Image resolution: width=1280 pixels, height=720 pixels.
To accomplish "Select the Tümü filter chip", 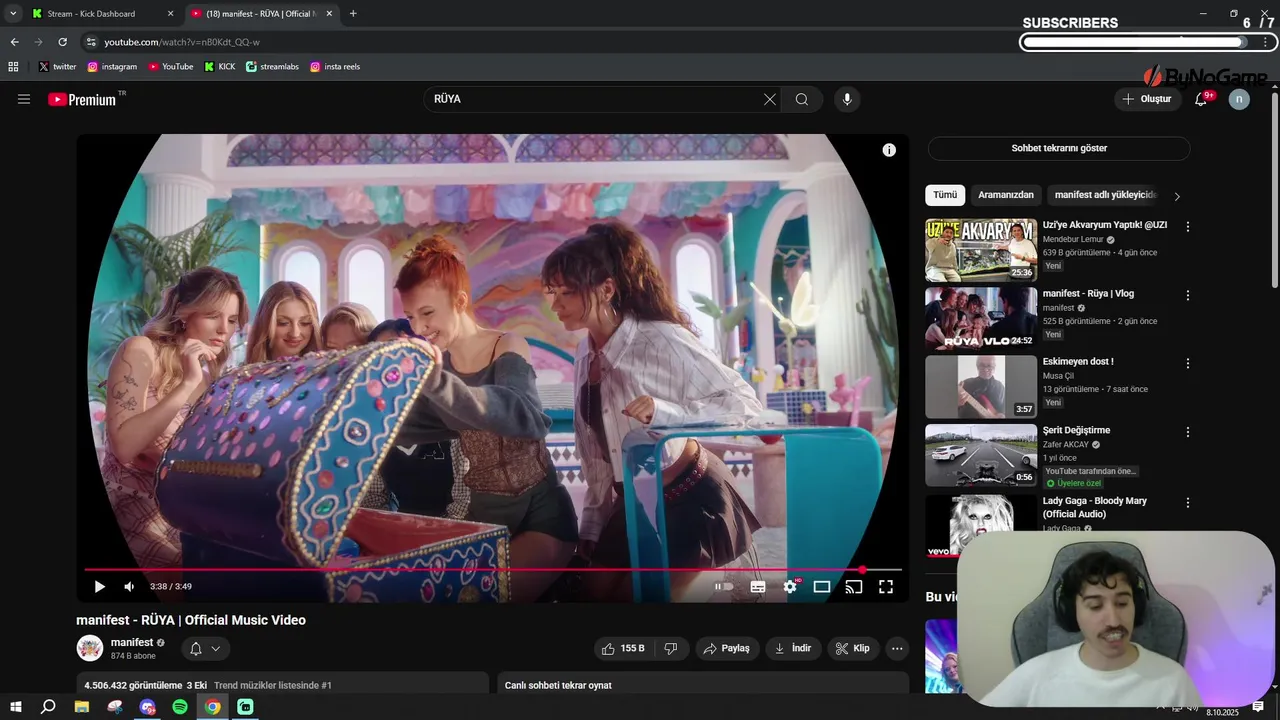I will 945,195.
